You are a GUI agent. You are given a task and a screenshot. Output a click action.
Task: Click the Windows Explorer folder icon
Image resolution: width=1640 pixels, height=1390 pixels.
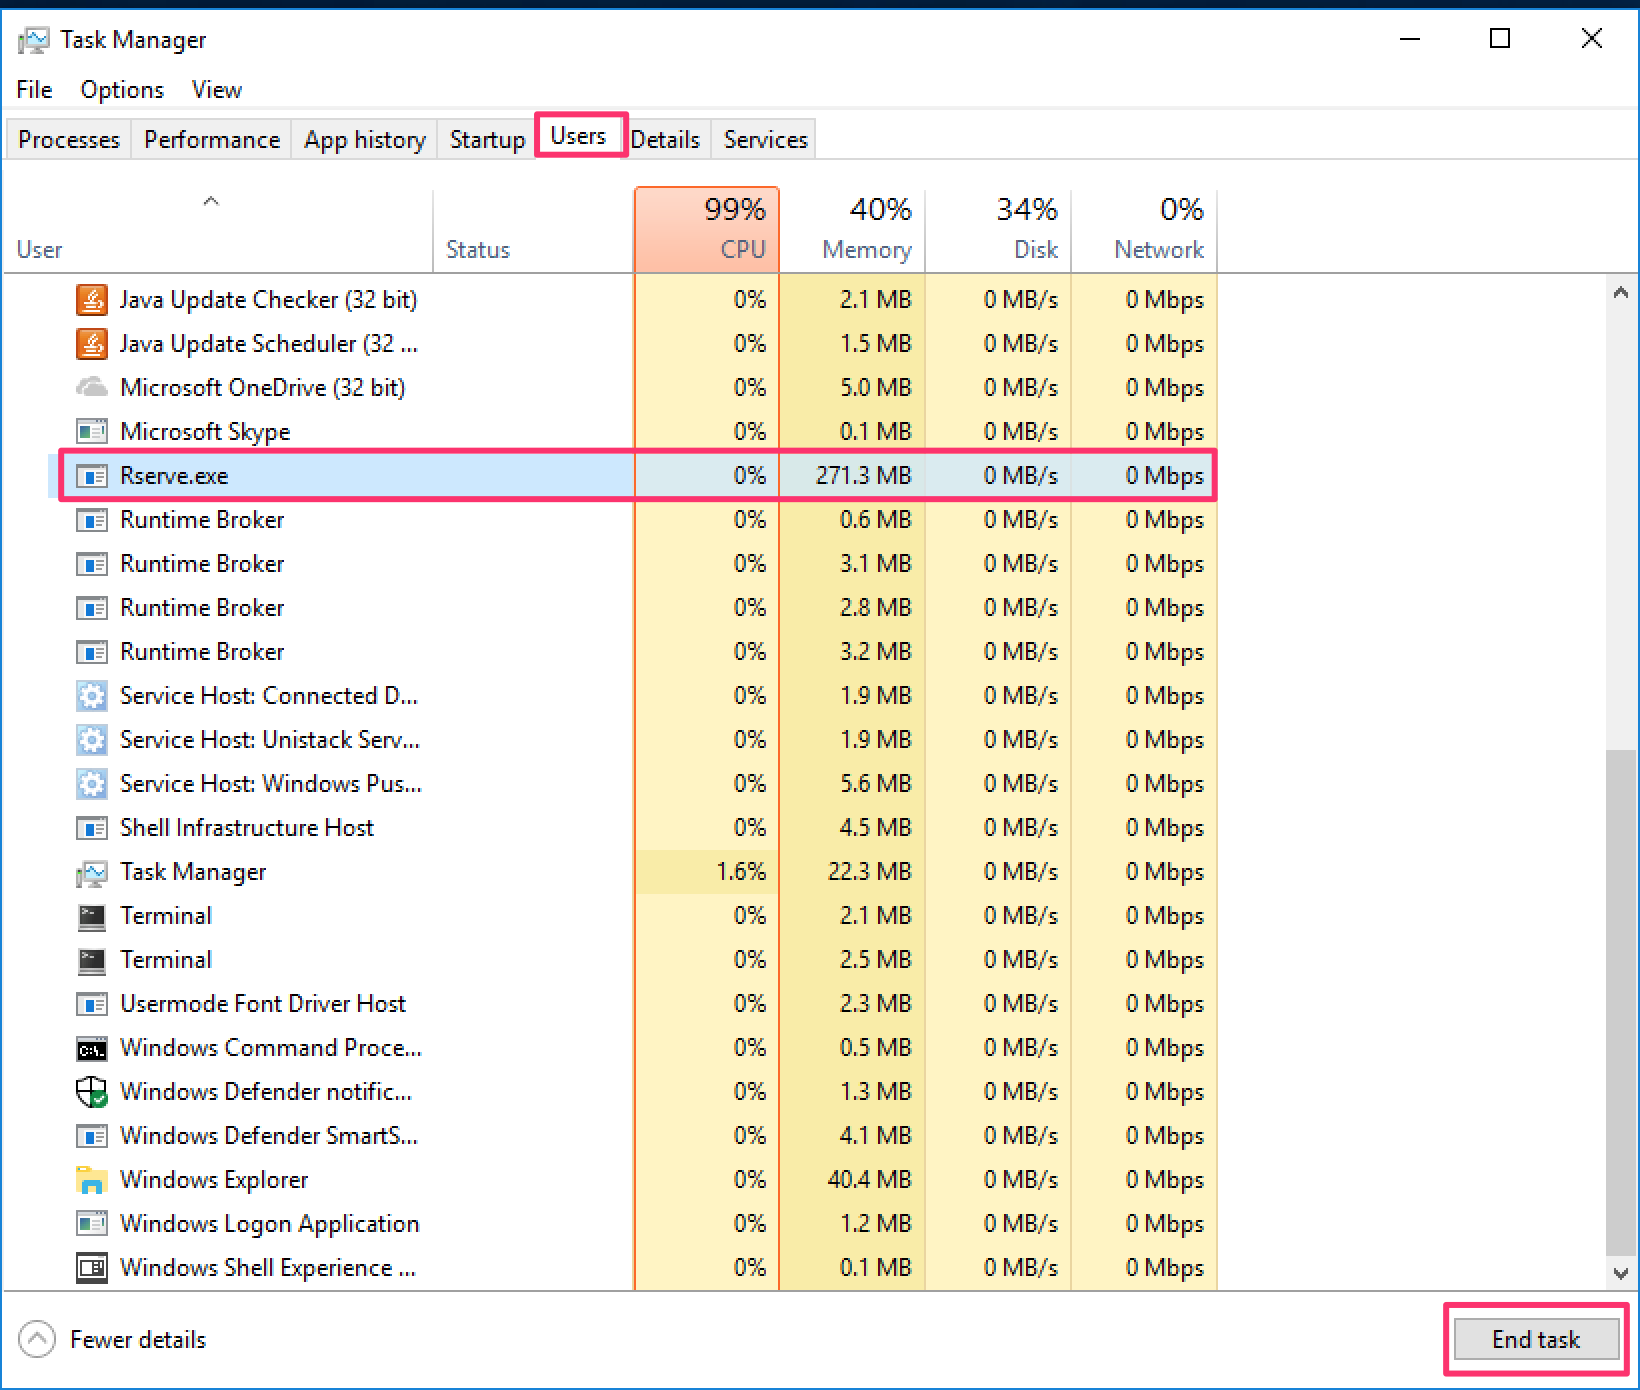pyautogui.click(x=92, y=1180)
